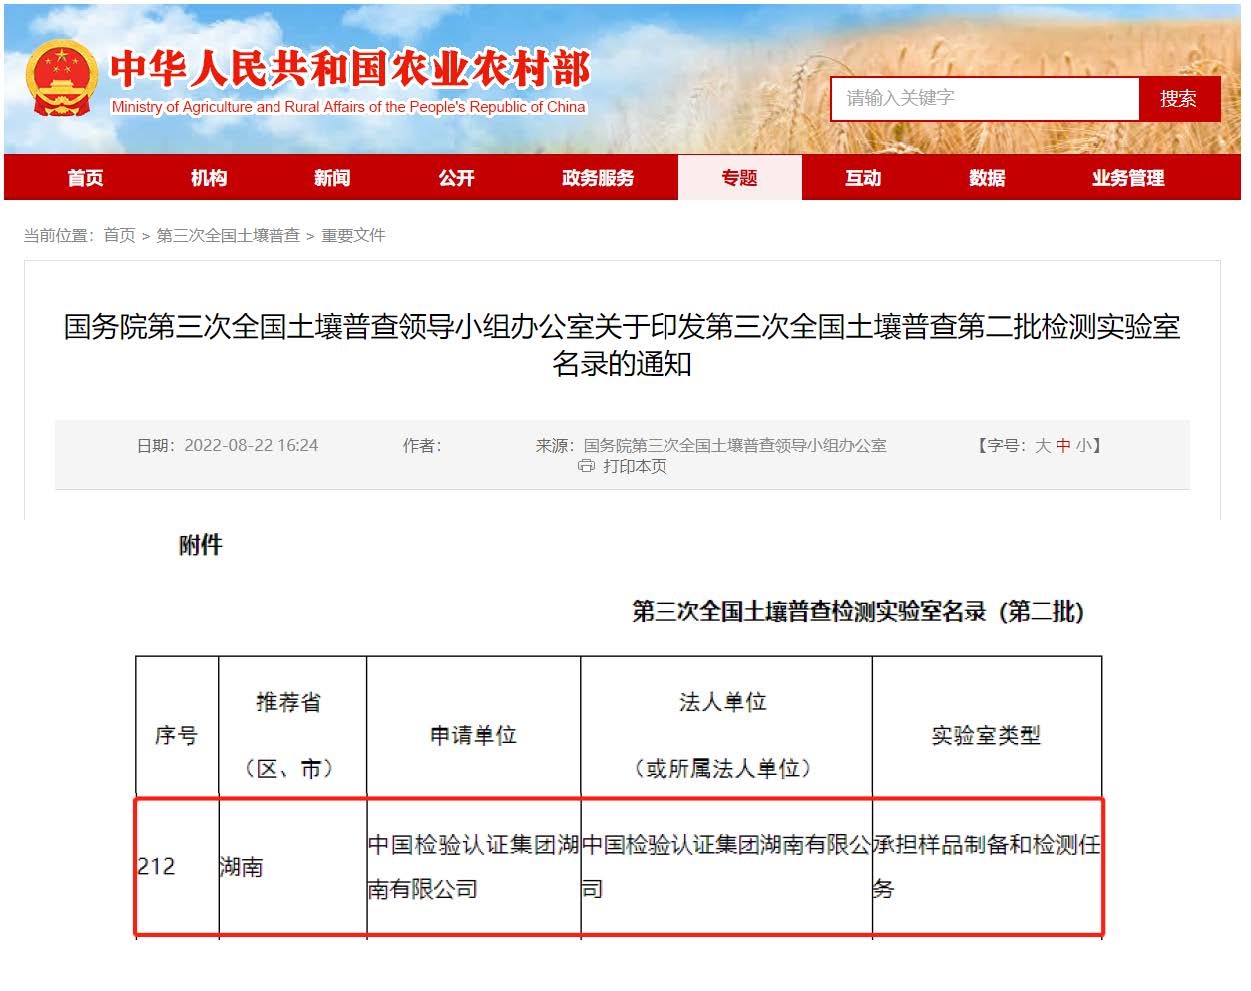1251x991 pixels.
Task: Focus the 请输入关键字 search field
Action: tap(985, 98)
